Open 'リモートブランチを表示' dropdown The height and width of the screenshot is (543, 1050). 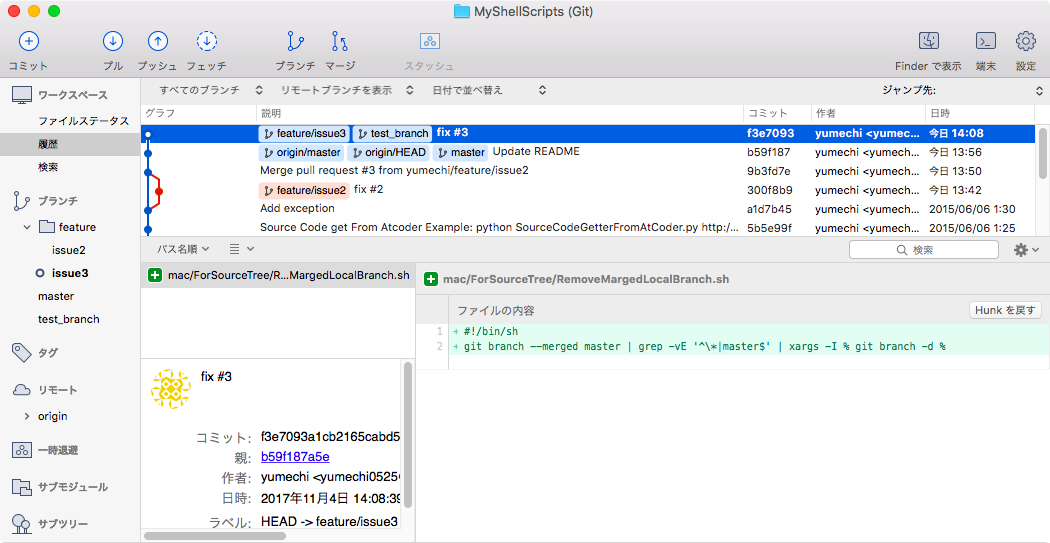[x=348, y=90]
